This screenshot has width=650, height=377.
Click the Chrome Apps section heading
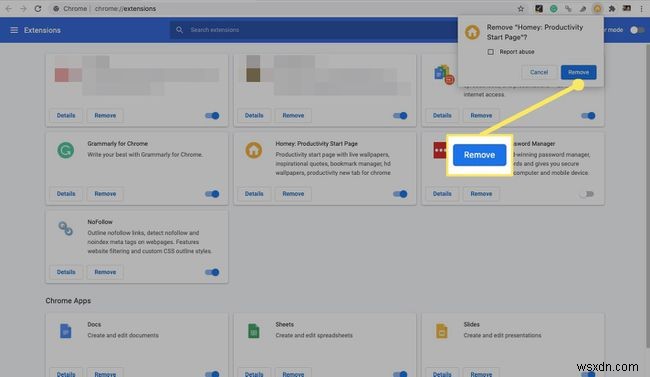(68, 301)
